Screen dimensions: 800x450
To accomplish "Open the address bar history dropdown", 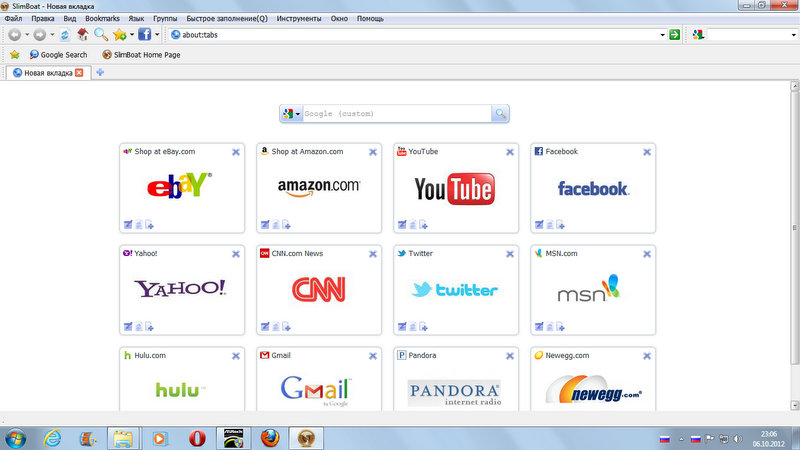I will pyautogui.click(x=662, y=35).
